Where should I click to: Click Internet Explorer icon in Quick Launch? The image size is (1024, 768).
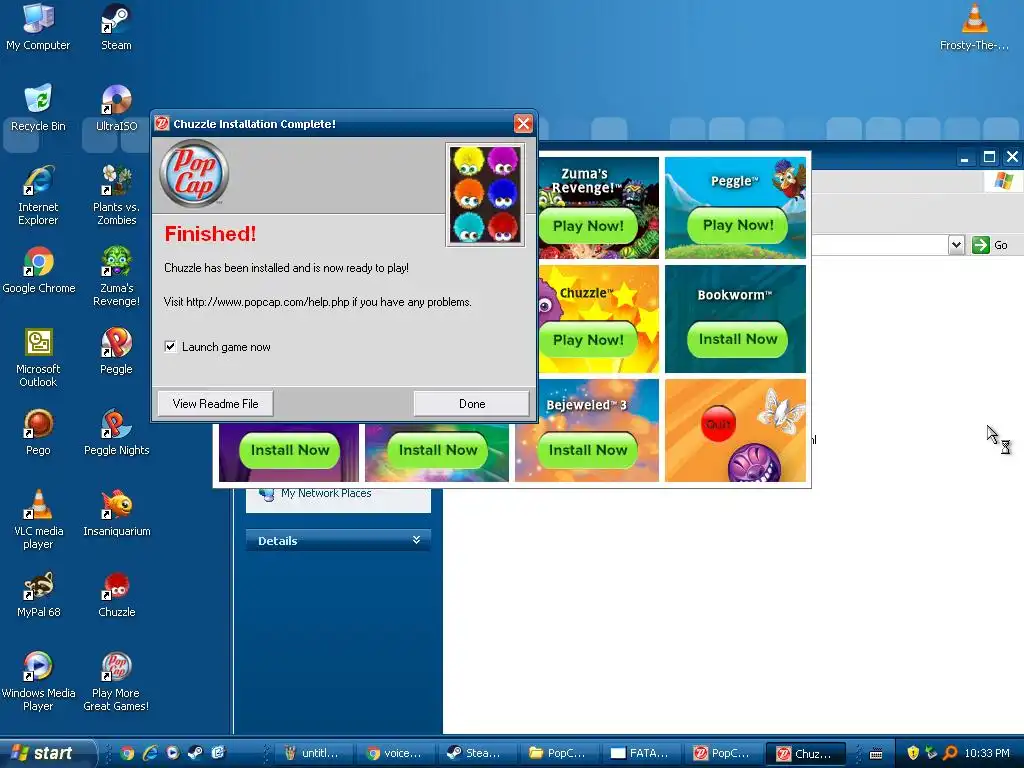pos(150,753)
